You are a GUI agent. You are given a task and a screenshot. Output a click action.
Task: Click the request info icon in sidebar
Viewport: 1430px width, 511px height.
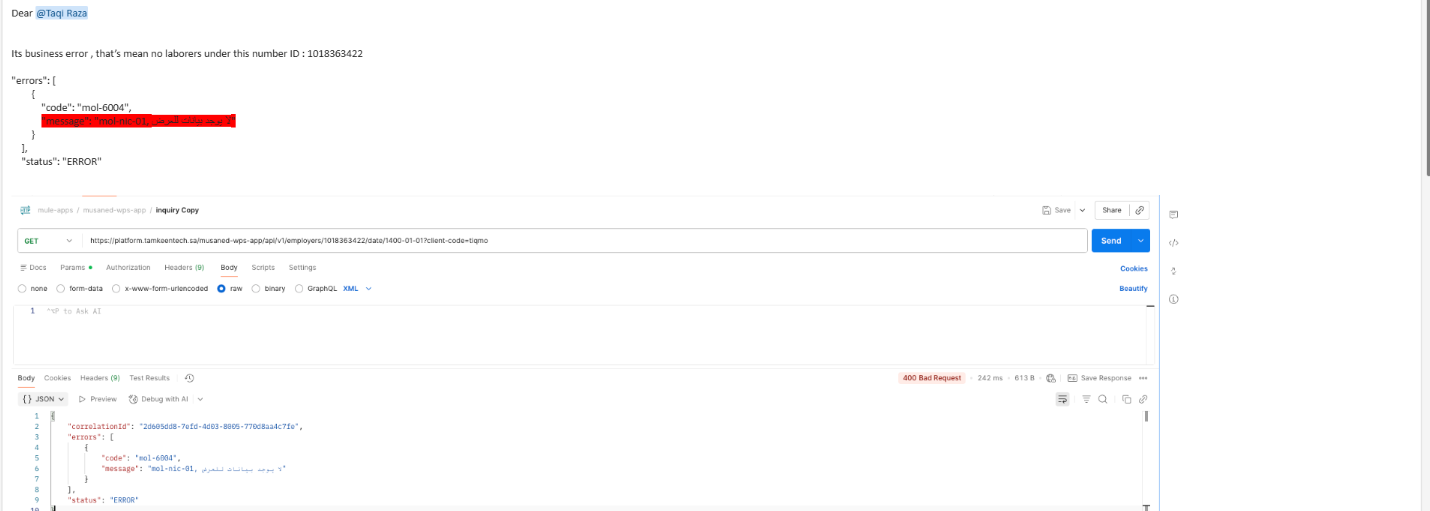1173,299
